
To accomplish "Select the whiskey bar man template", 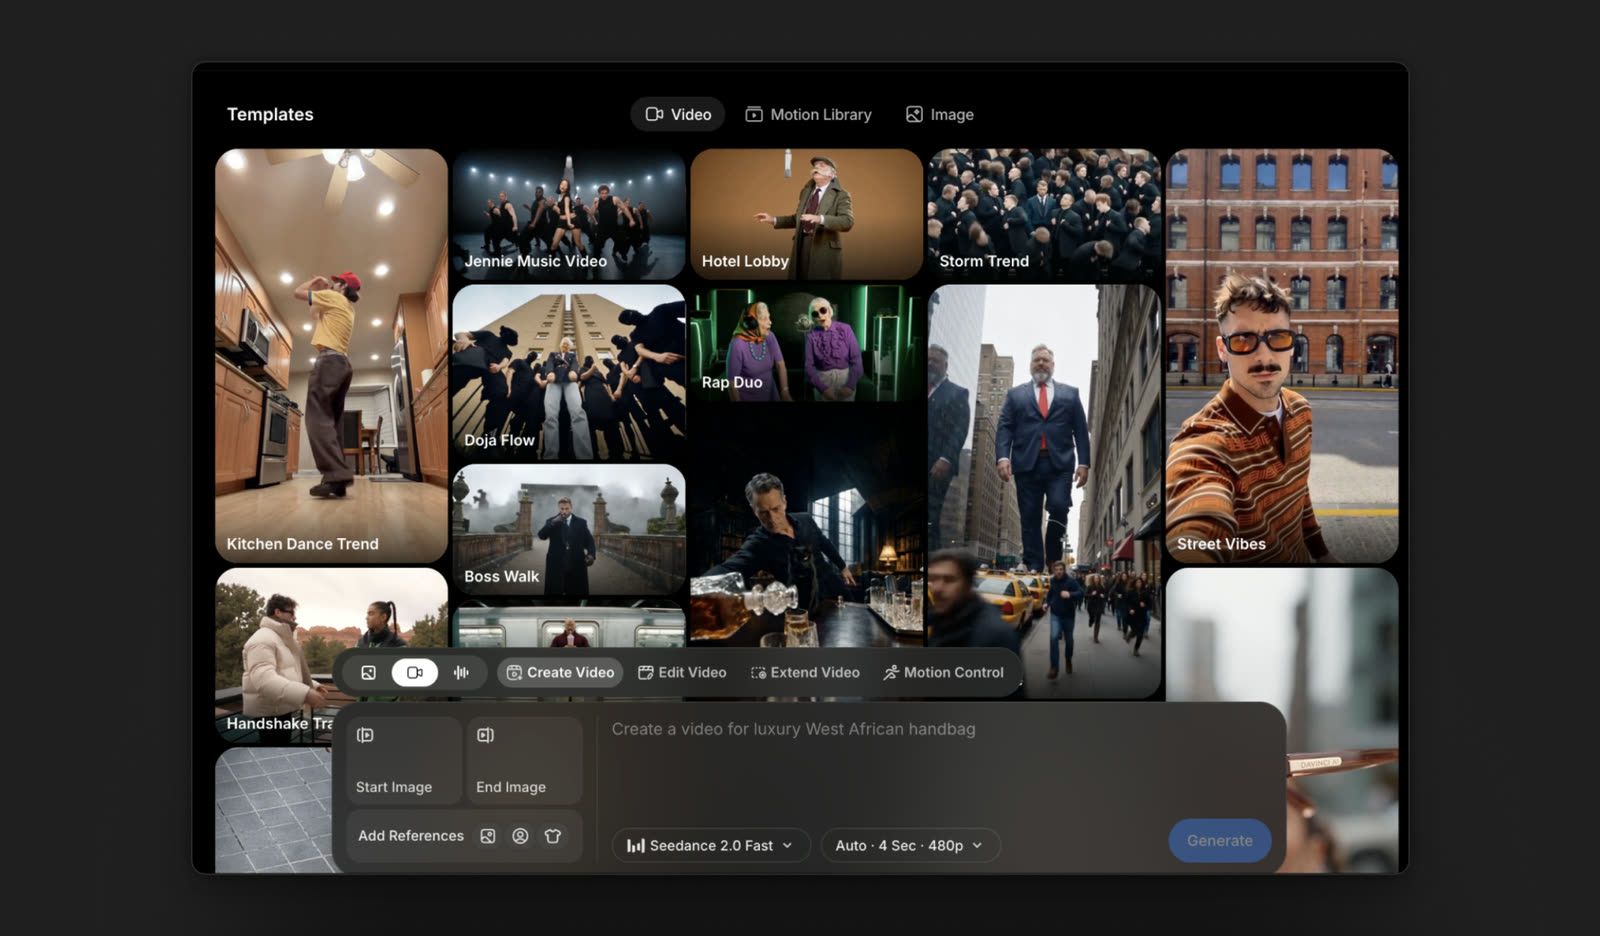I will tap(806, 530).
